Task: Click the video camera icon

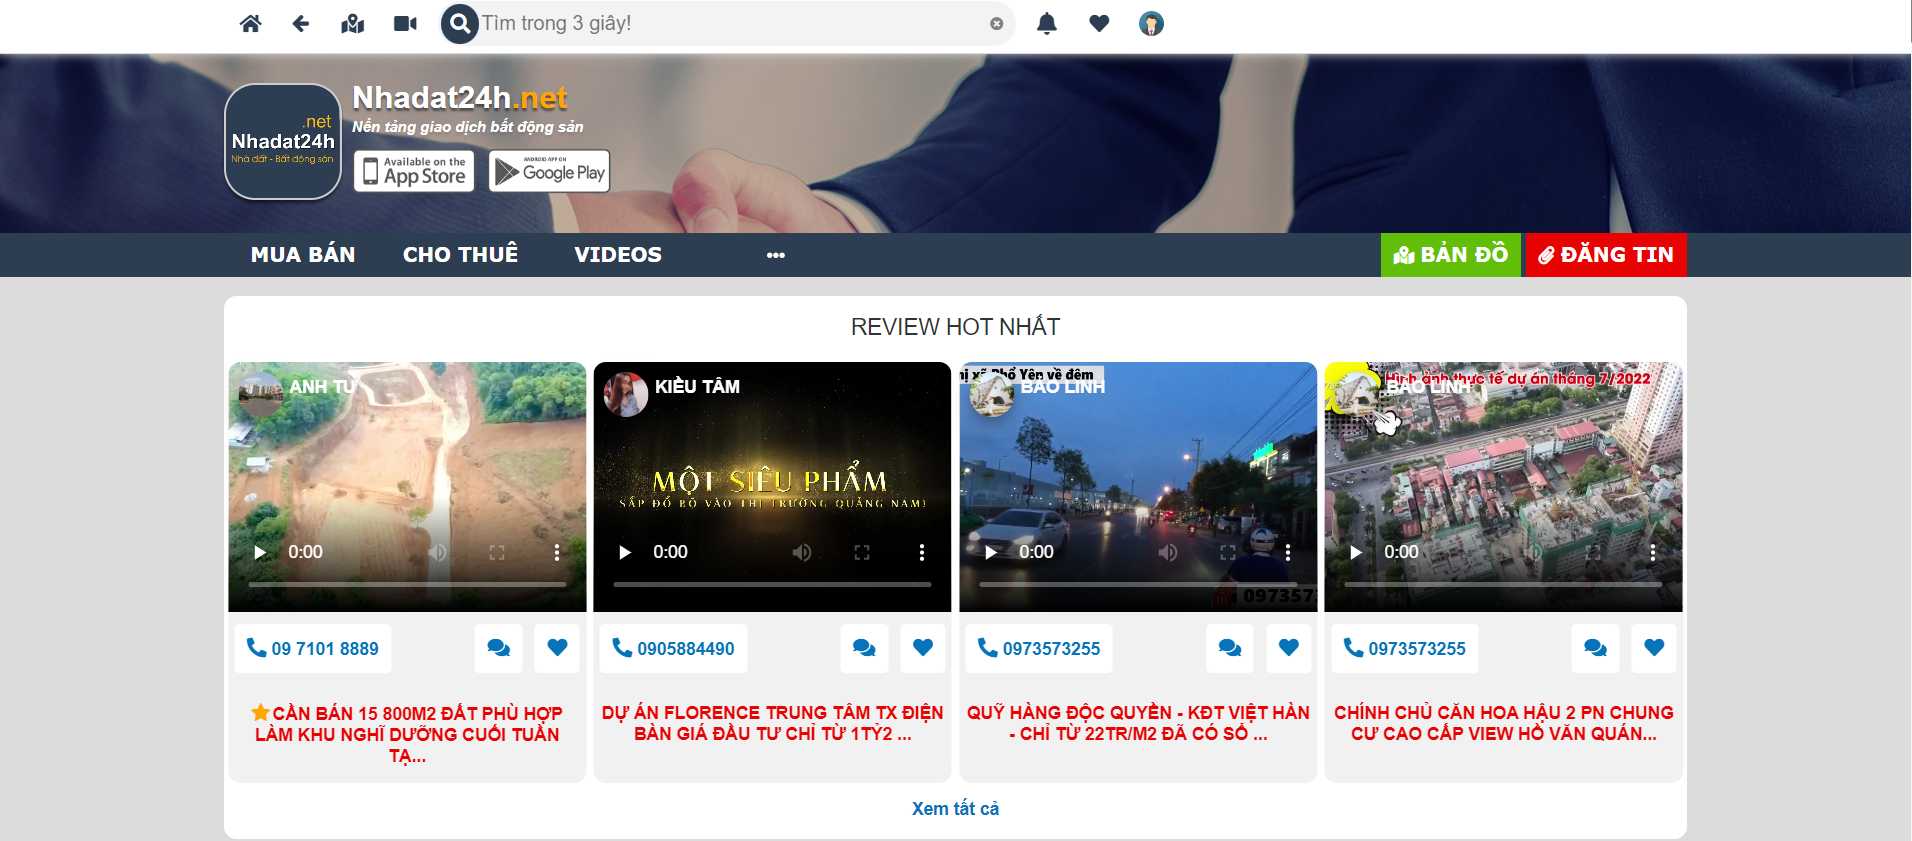Action: pos(405,24)
